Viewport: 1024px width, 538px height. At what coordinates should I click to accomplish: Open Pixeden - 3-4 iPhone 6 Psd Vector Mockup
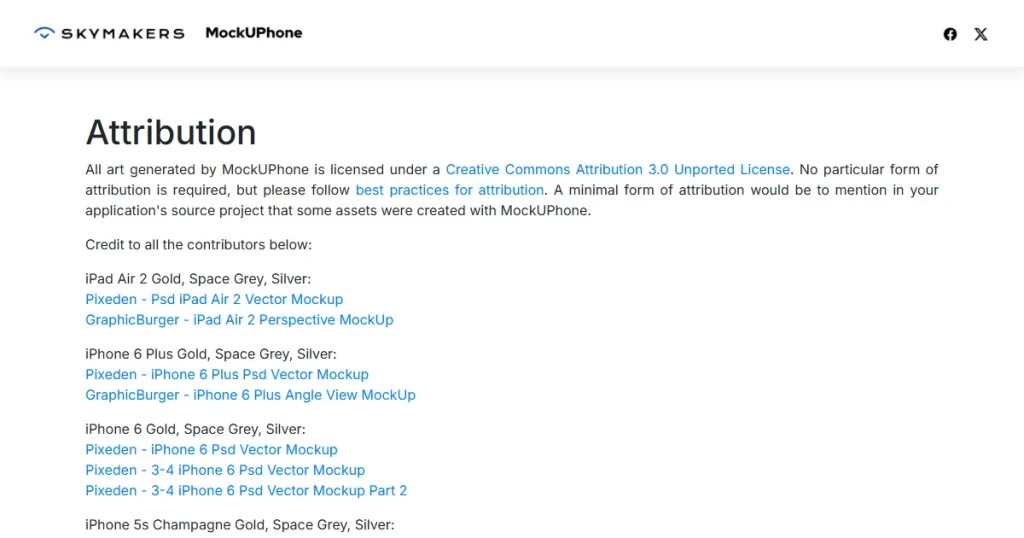(x=225, y=470)
